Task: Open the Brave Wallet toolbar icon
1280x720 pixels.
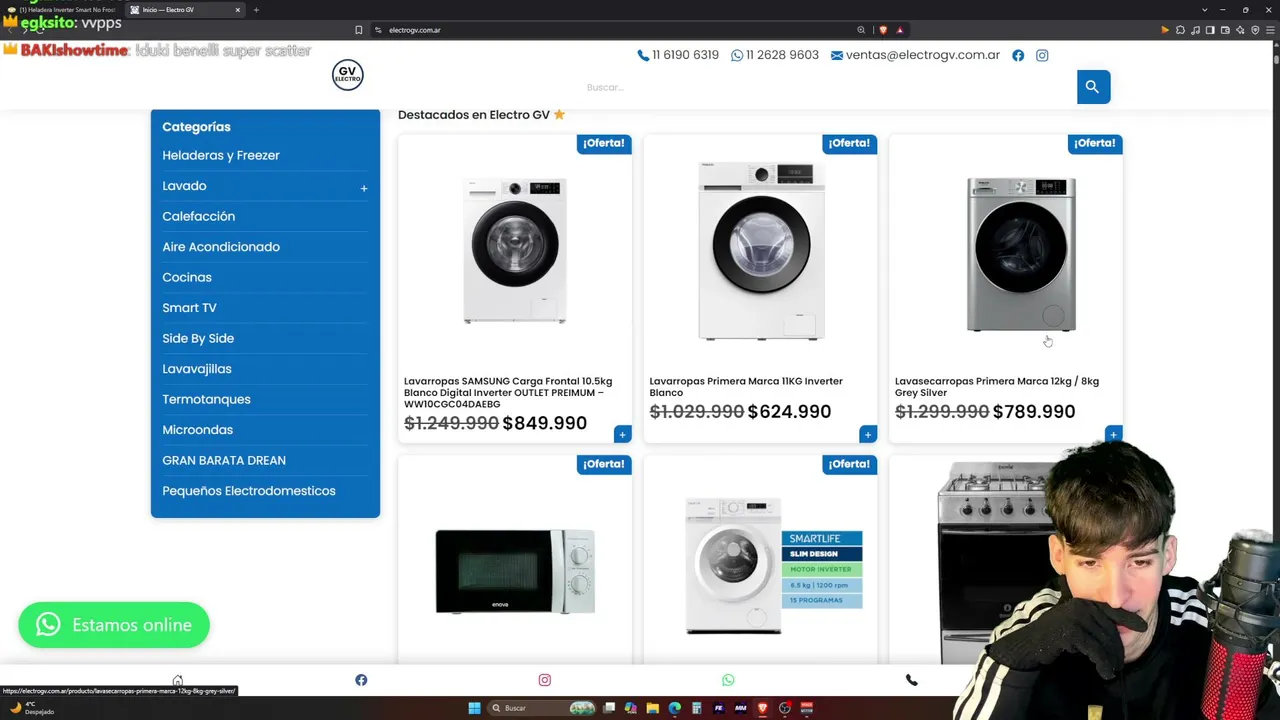Action: coord(1225,30)
